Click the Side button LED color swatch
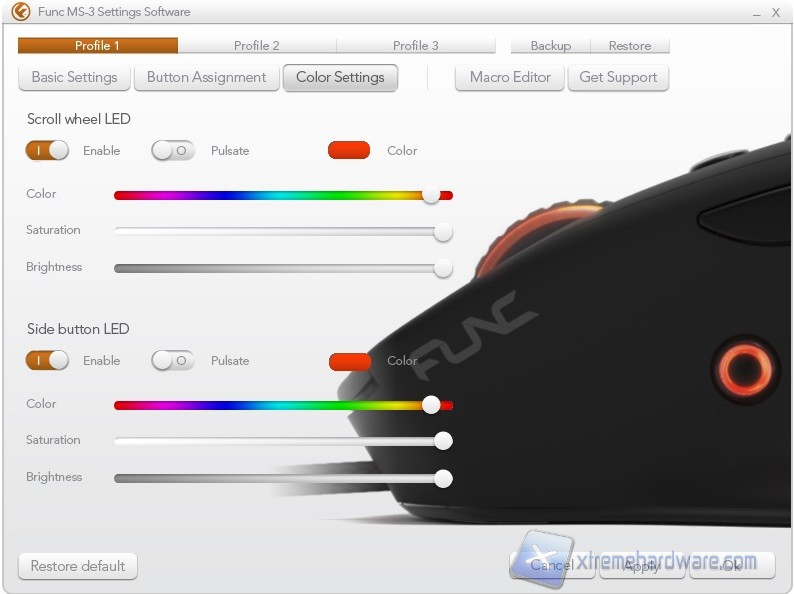 (x=349, y=360)
